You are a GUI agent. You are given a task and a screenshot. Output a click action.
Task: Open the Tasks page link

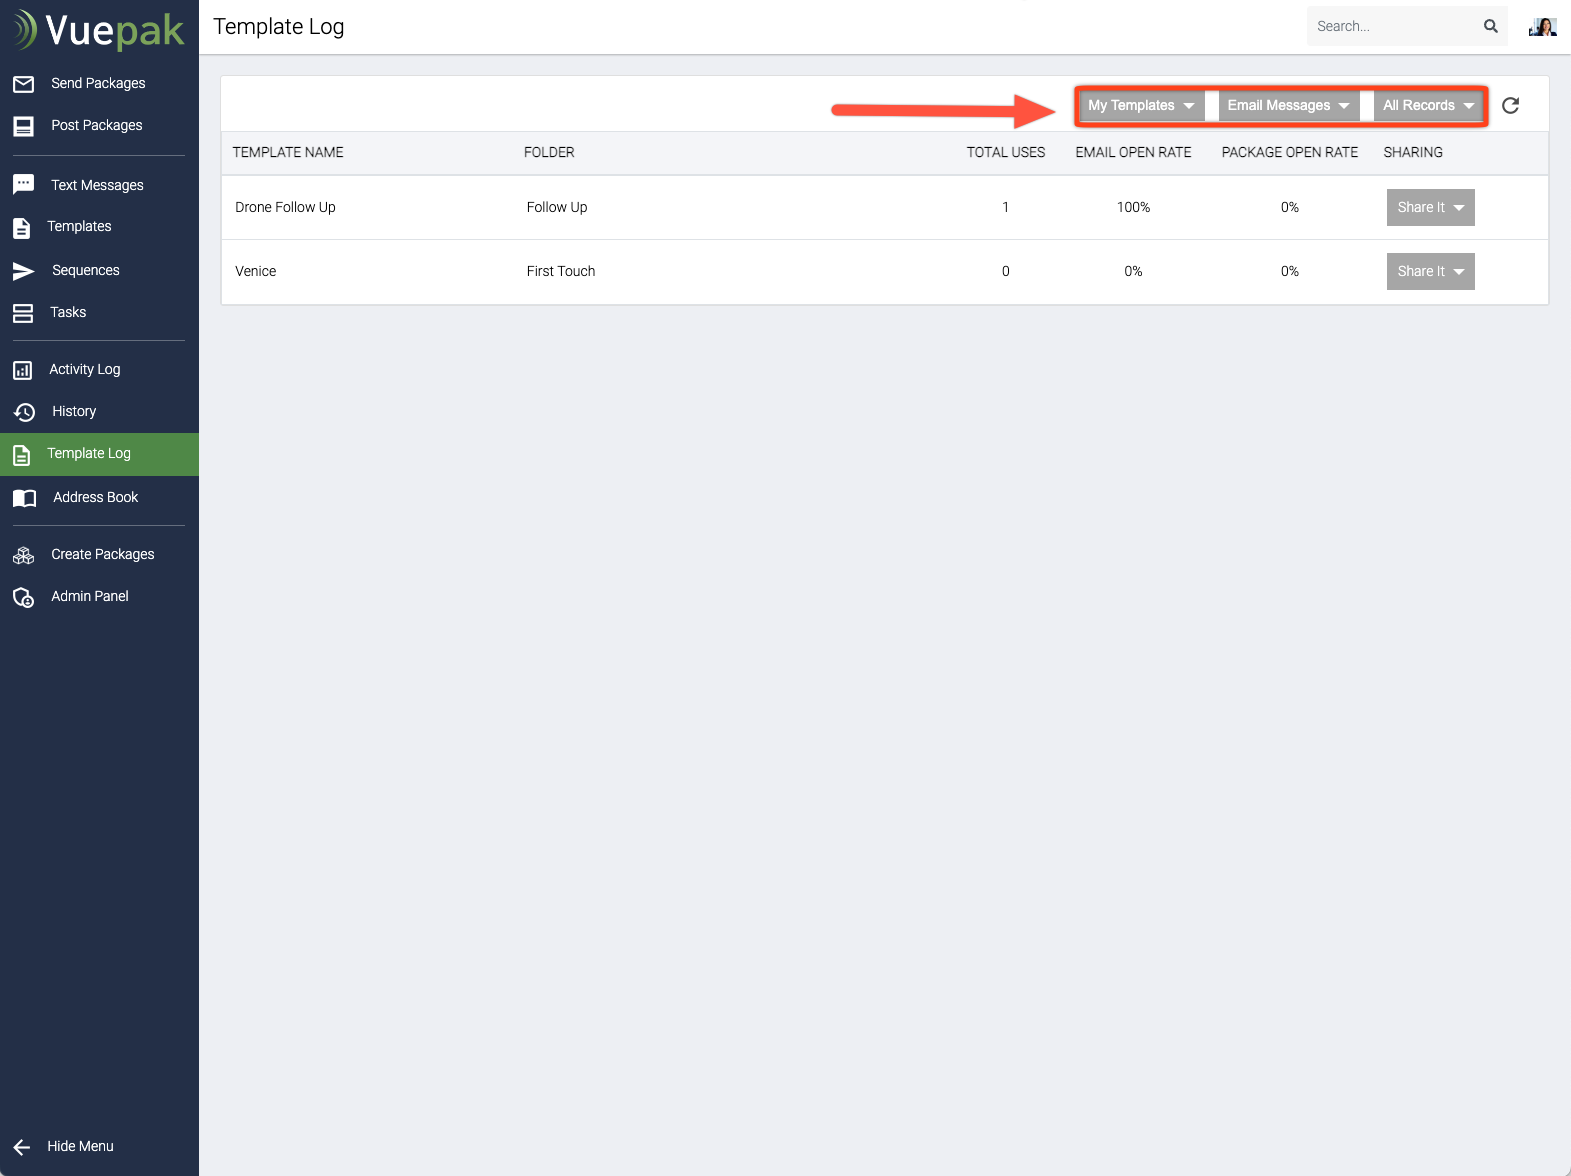coord(68,313)
